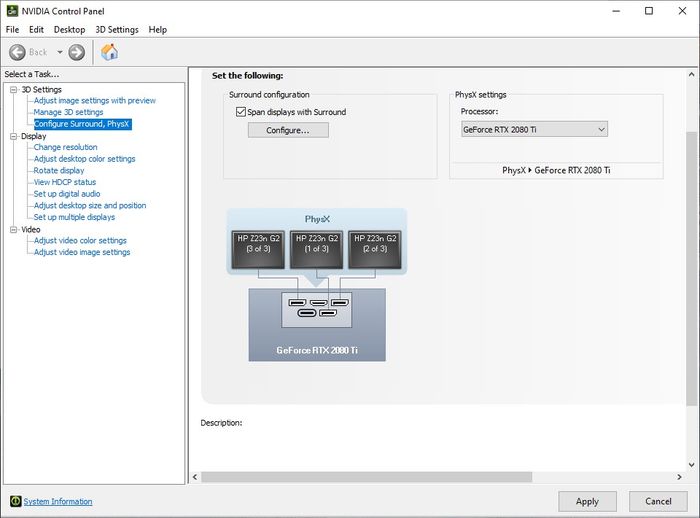Select HP Z23n G2 (2 of 3) display
Image resolution: width=700 pixels, height=518 pixels.
pyautogui.click(x=375, y=249)
